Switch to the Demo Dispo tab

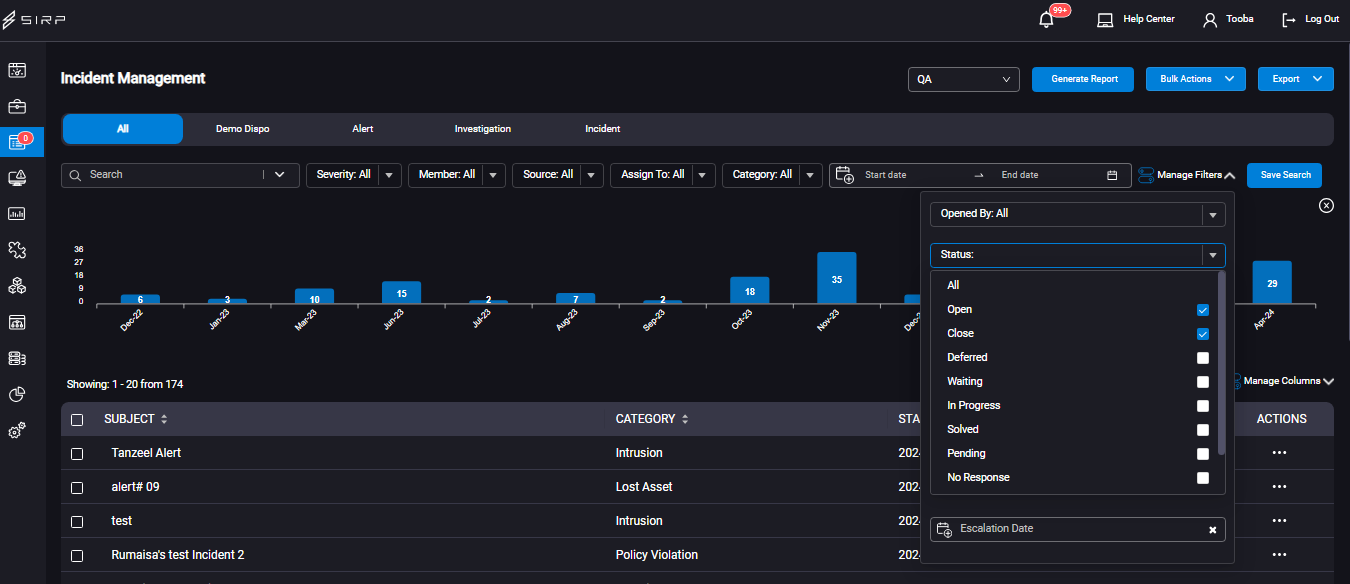(243, 129)
